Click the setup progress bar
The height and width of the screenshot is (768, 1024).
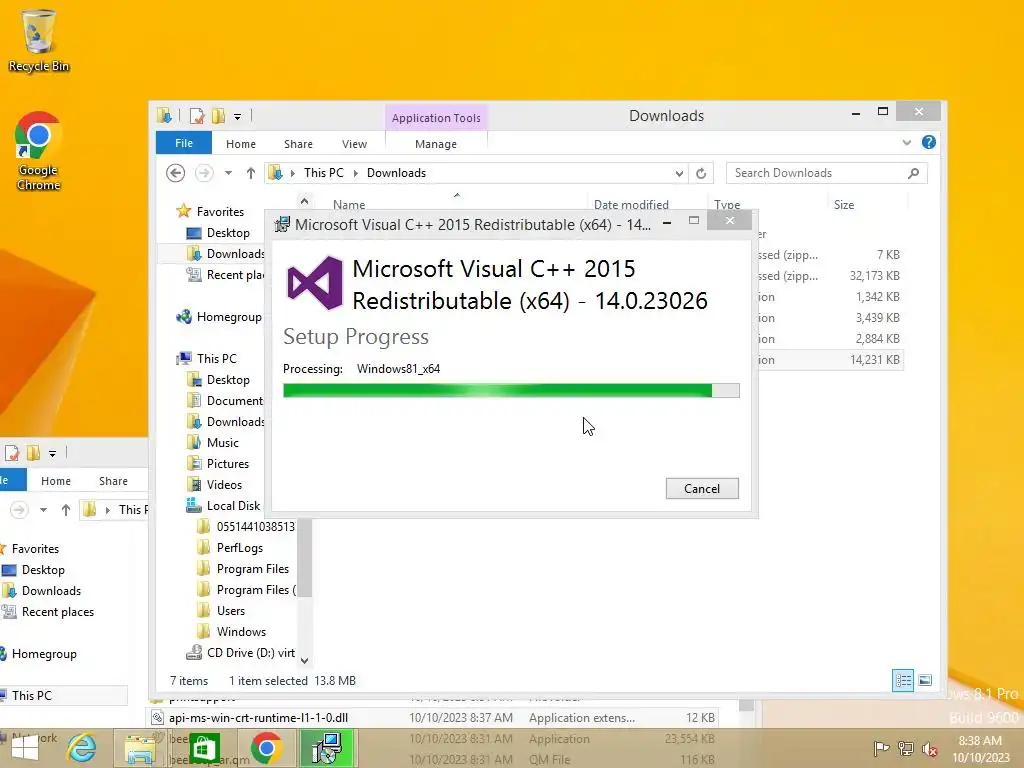coord(511,391)
